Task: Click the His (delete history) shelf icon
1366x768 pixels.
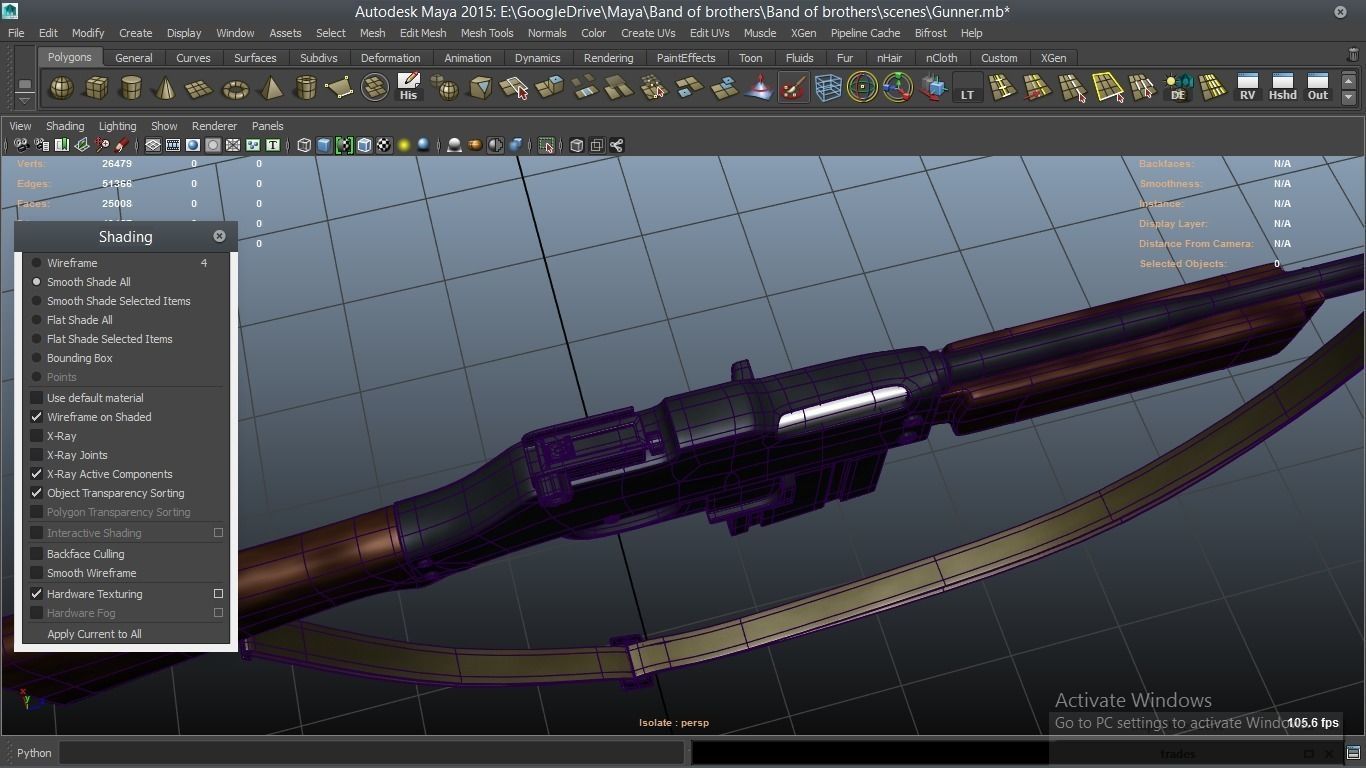Action: click(408, 88)
